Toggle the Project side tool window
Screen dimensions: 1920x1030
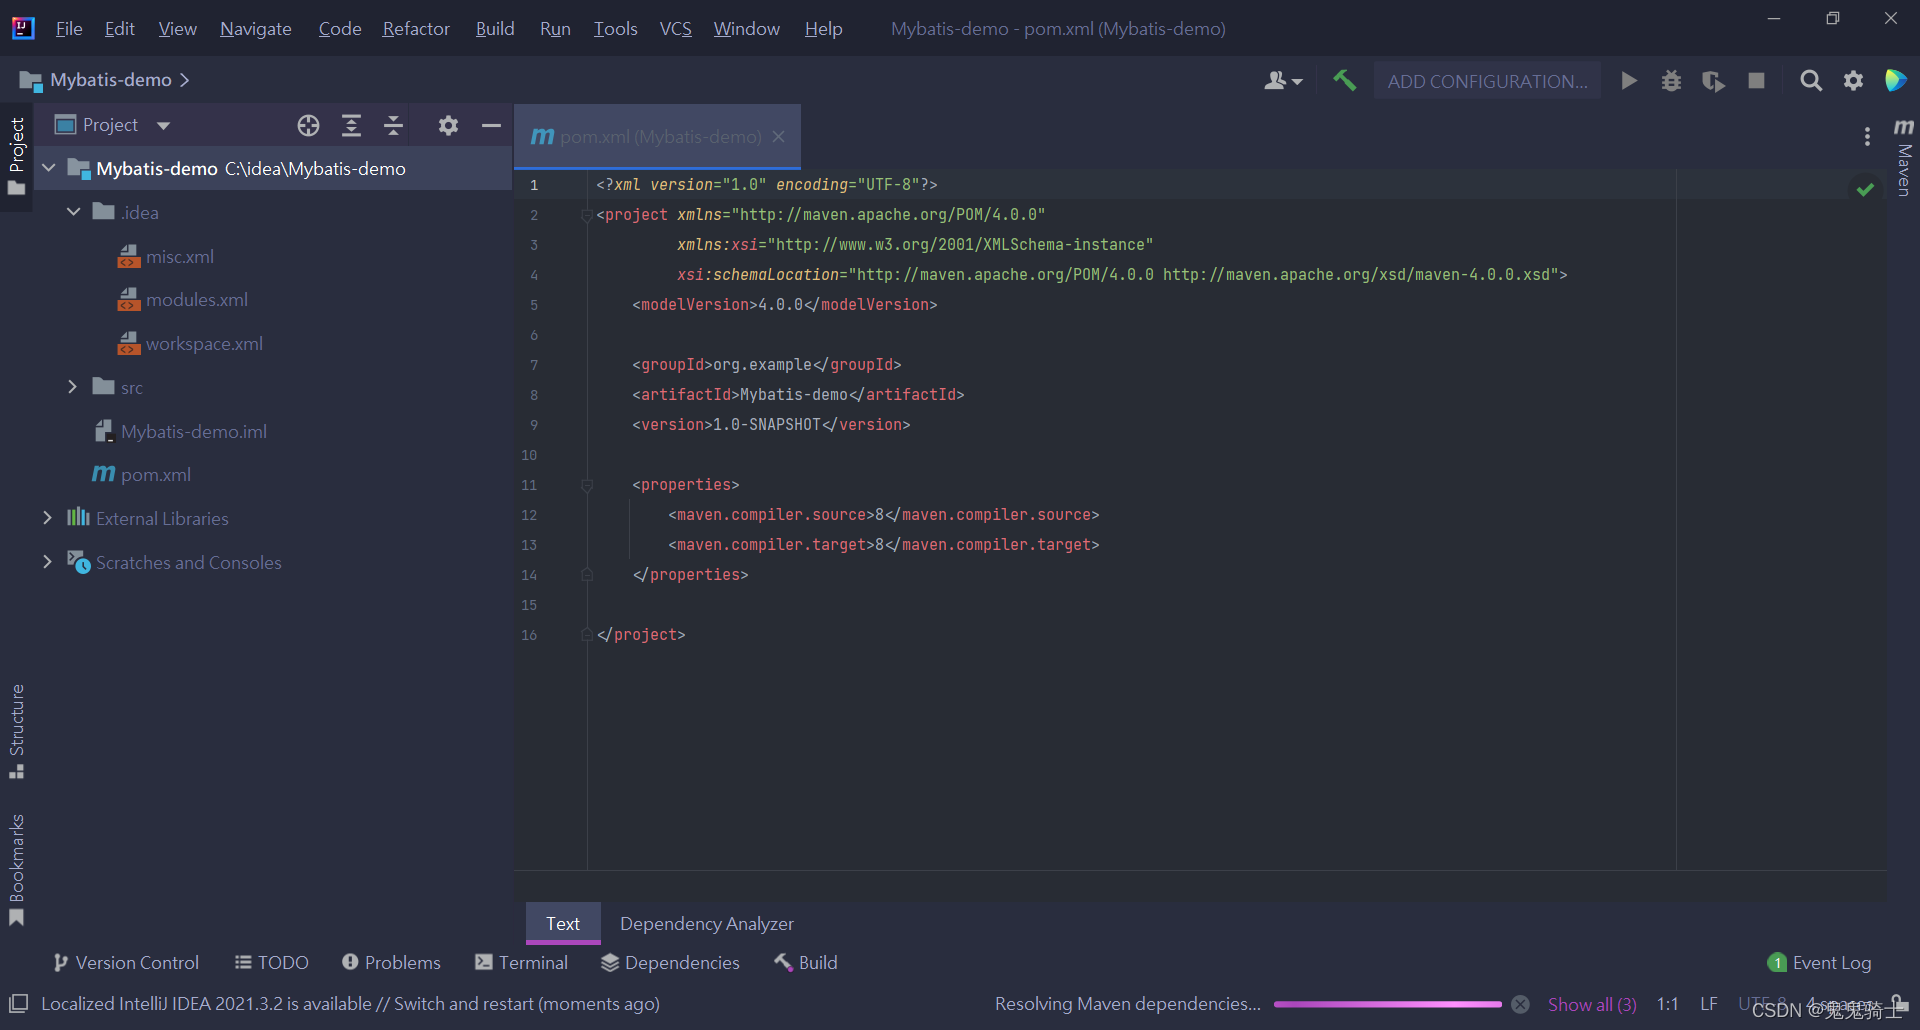16,157
